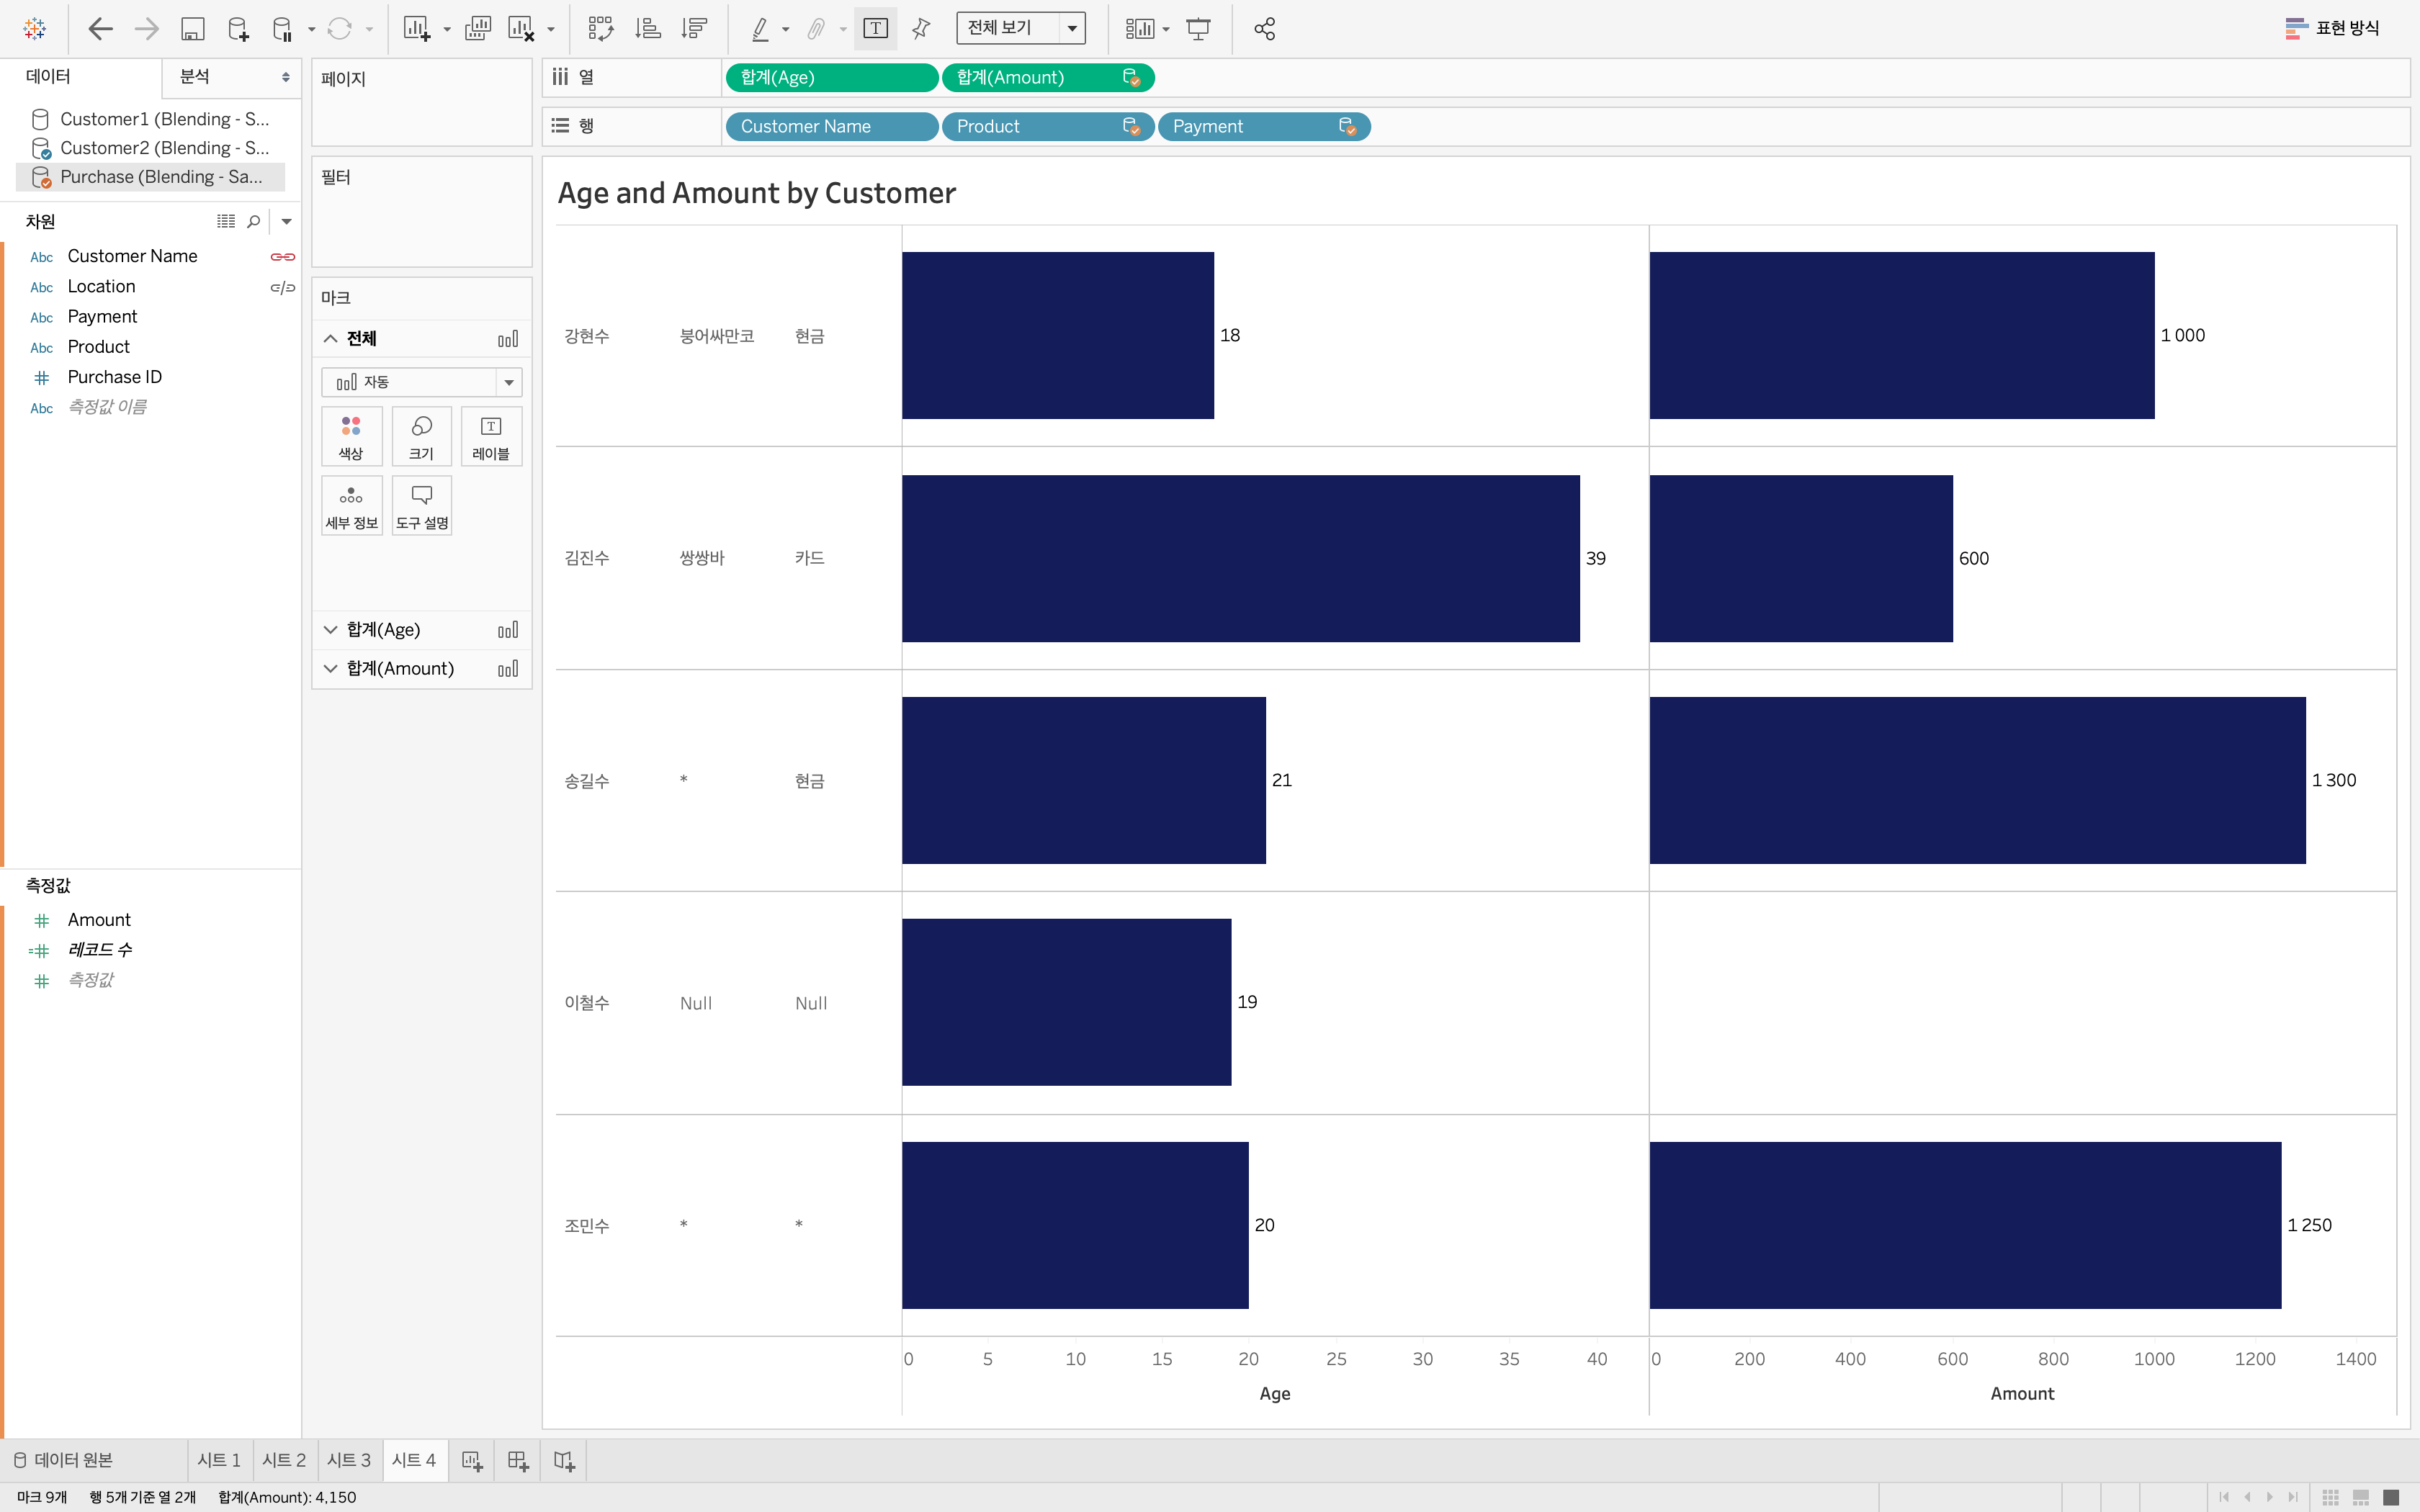The width and height of the screenshot is (2420, 1512).
Task: Click the Tooltip marks card icon
Action: coord(421,506)
